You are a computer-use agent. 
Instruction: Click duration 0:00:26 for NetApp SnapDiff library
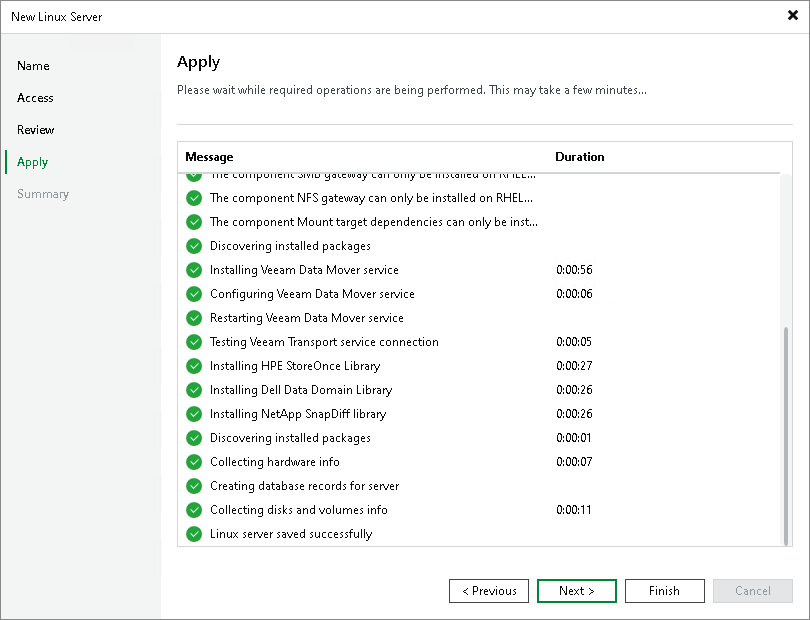tap(574, 414)
